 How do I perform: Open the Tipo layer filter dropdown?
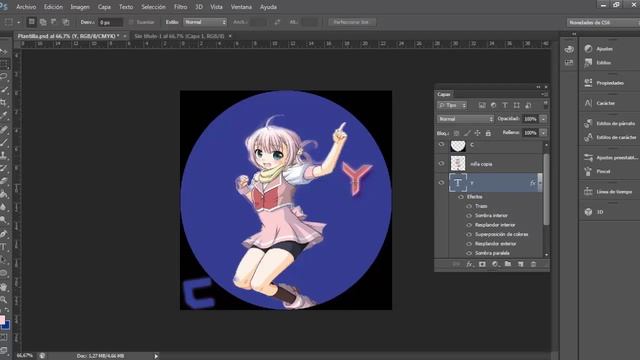point(452,105)
